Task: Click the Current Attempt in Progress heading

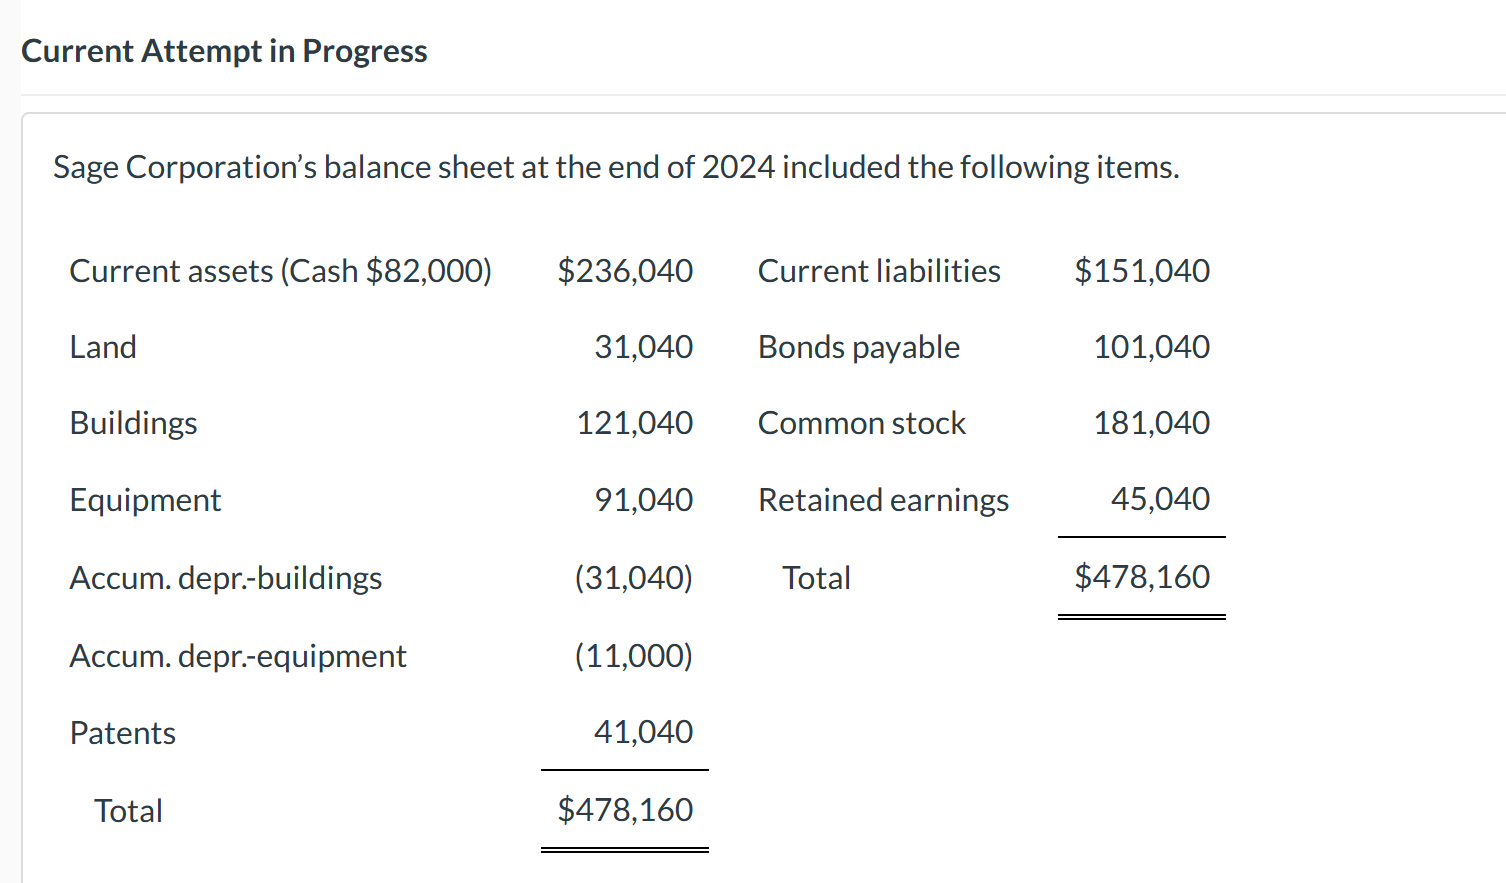Action: pyautogui.click(x=224, y=51)
